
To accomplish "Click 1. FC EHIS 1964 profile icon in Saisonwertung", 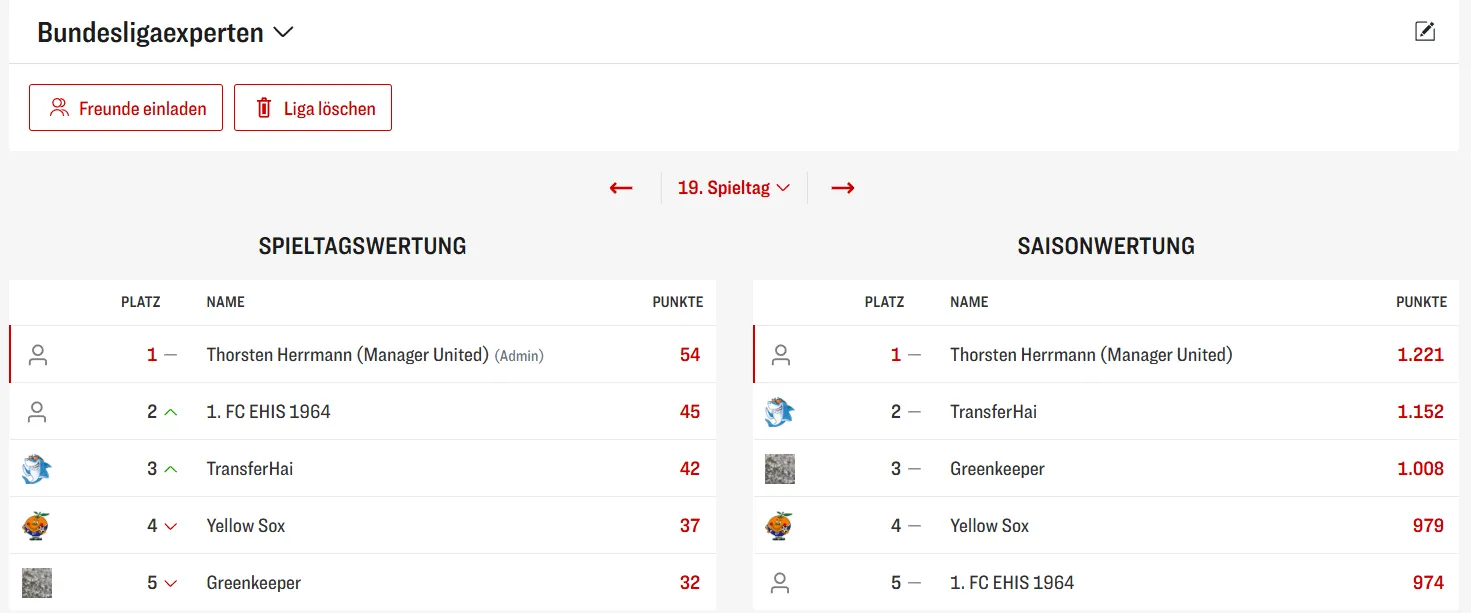I will [781, 582].
